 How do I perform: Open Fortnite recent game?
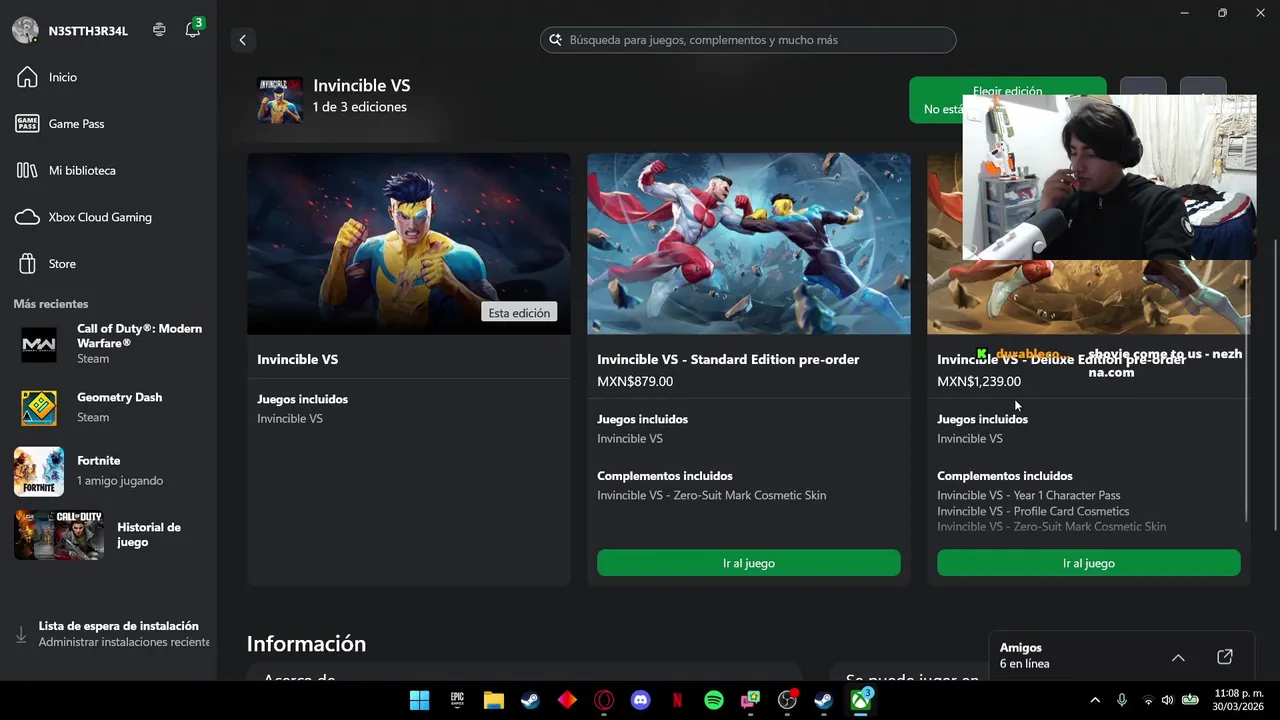[x=108, y=471]
